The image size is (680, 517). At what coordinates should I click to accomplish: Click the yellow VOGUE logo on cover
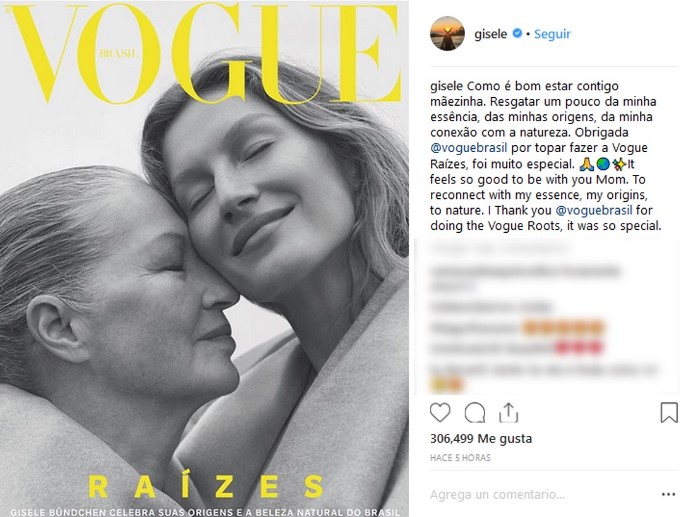click(x=206, y=53)
